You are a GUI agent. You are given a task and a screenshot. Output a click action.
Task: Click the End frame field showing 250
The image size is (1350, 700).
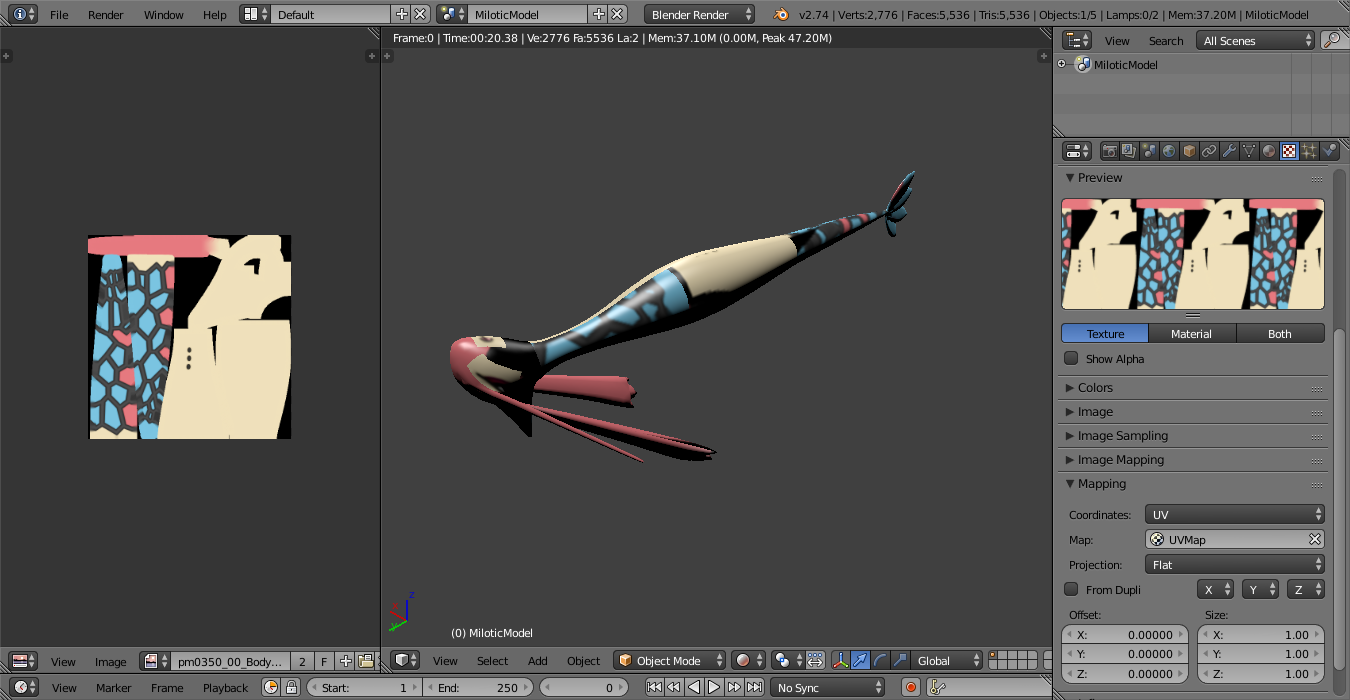click(477, 687)
